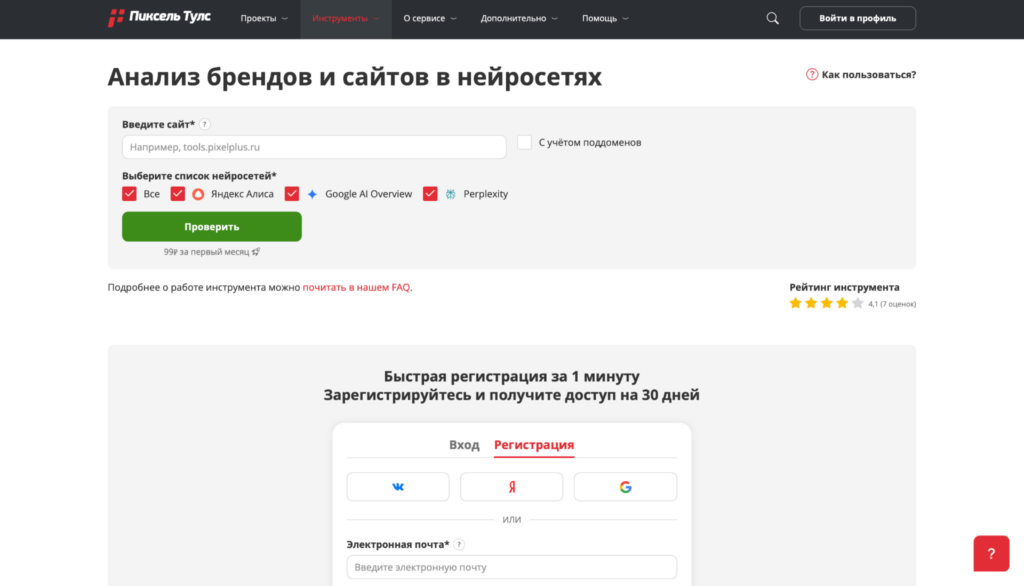Open the site search magnifier icon
This screenshot has width=1024, height=586.
(773, 18)
